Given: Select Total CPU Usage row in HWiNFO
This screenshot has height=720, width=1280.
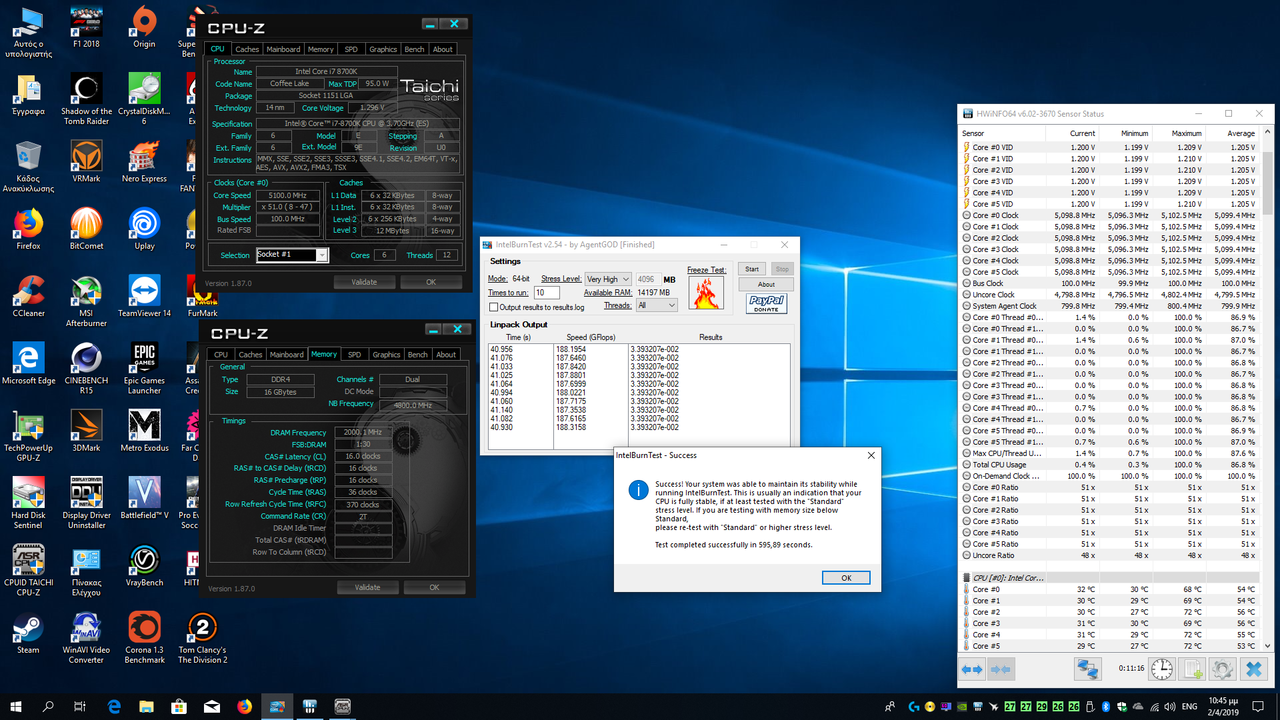Looking at the screenshot, I should click(1109, 464).
